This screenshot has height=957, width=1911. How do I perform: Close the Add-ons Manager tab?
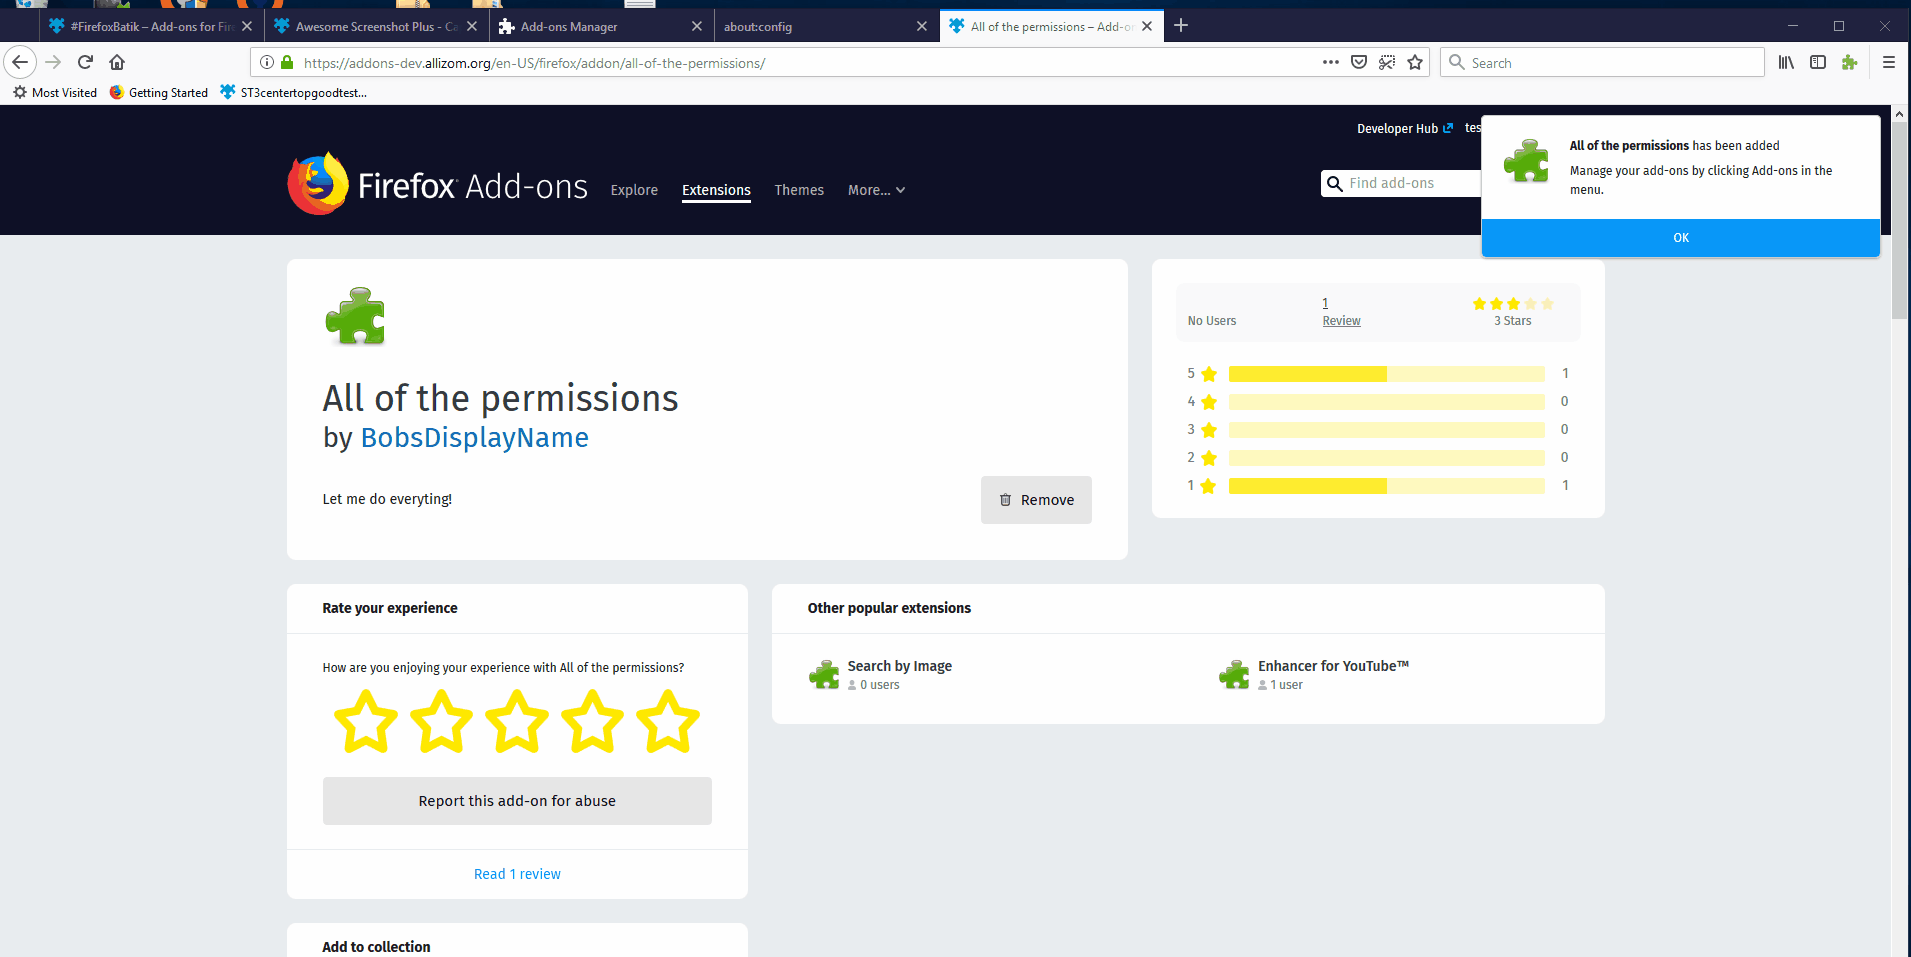coord(697,26)
